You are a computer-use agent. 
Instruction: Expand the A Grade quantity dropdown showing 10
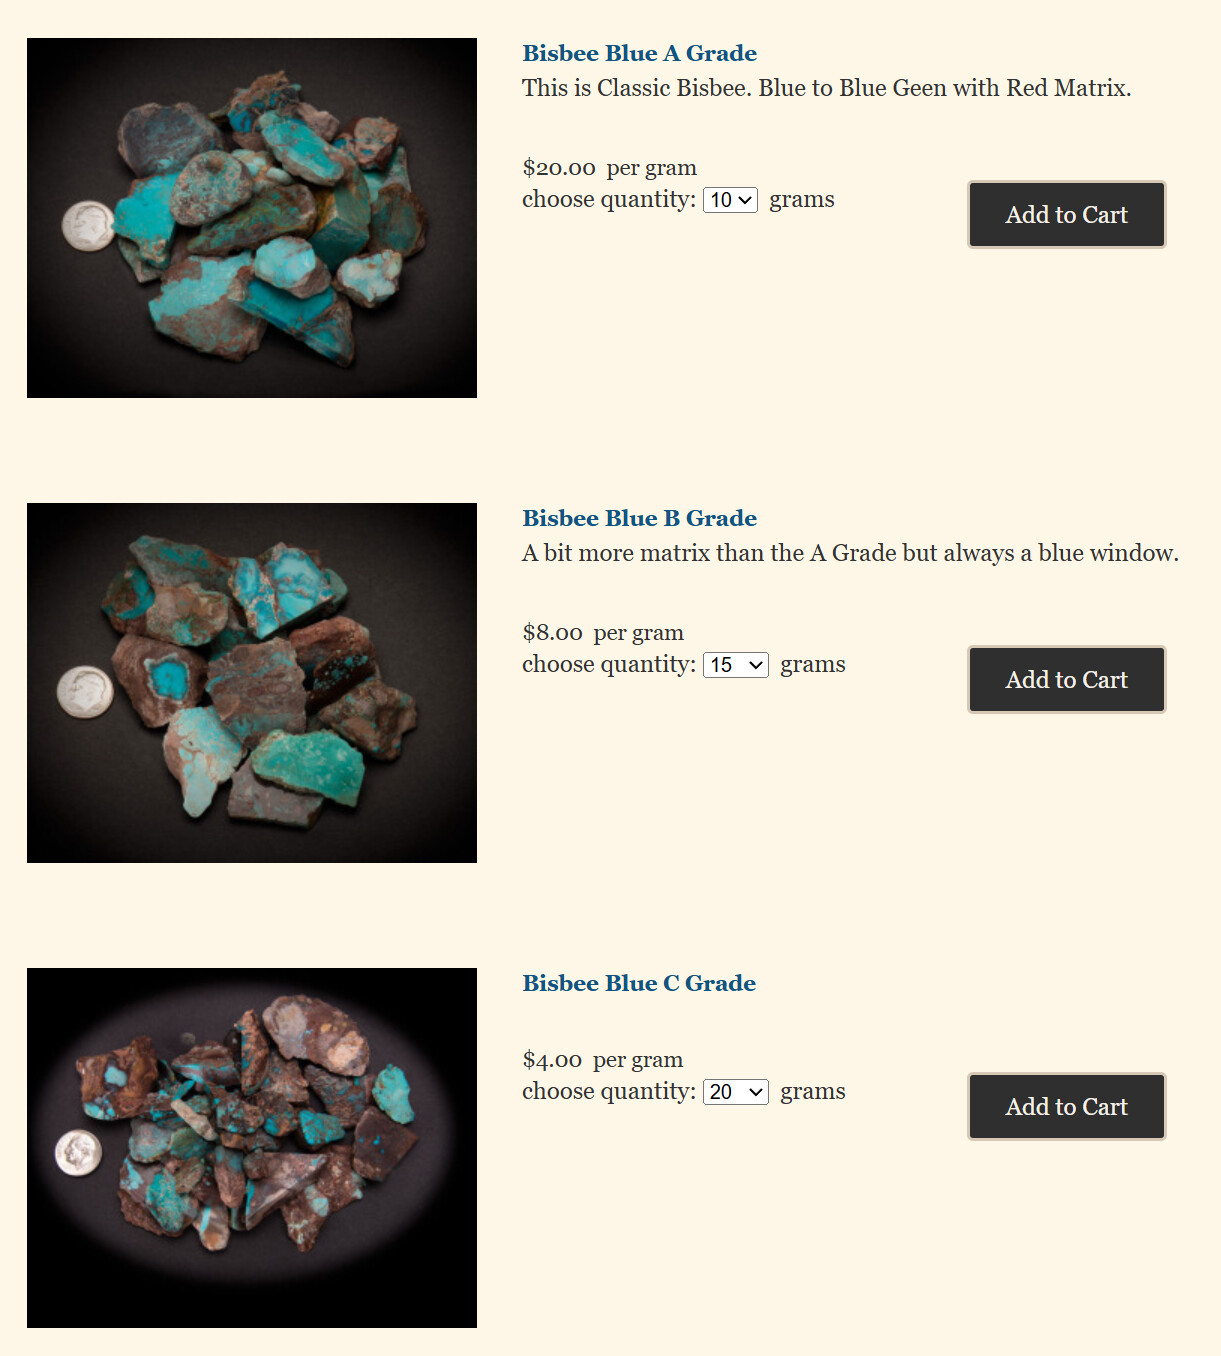click(x=730, y=200)
